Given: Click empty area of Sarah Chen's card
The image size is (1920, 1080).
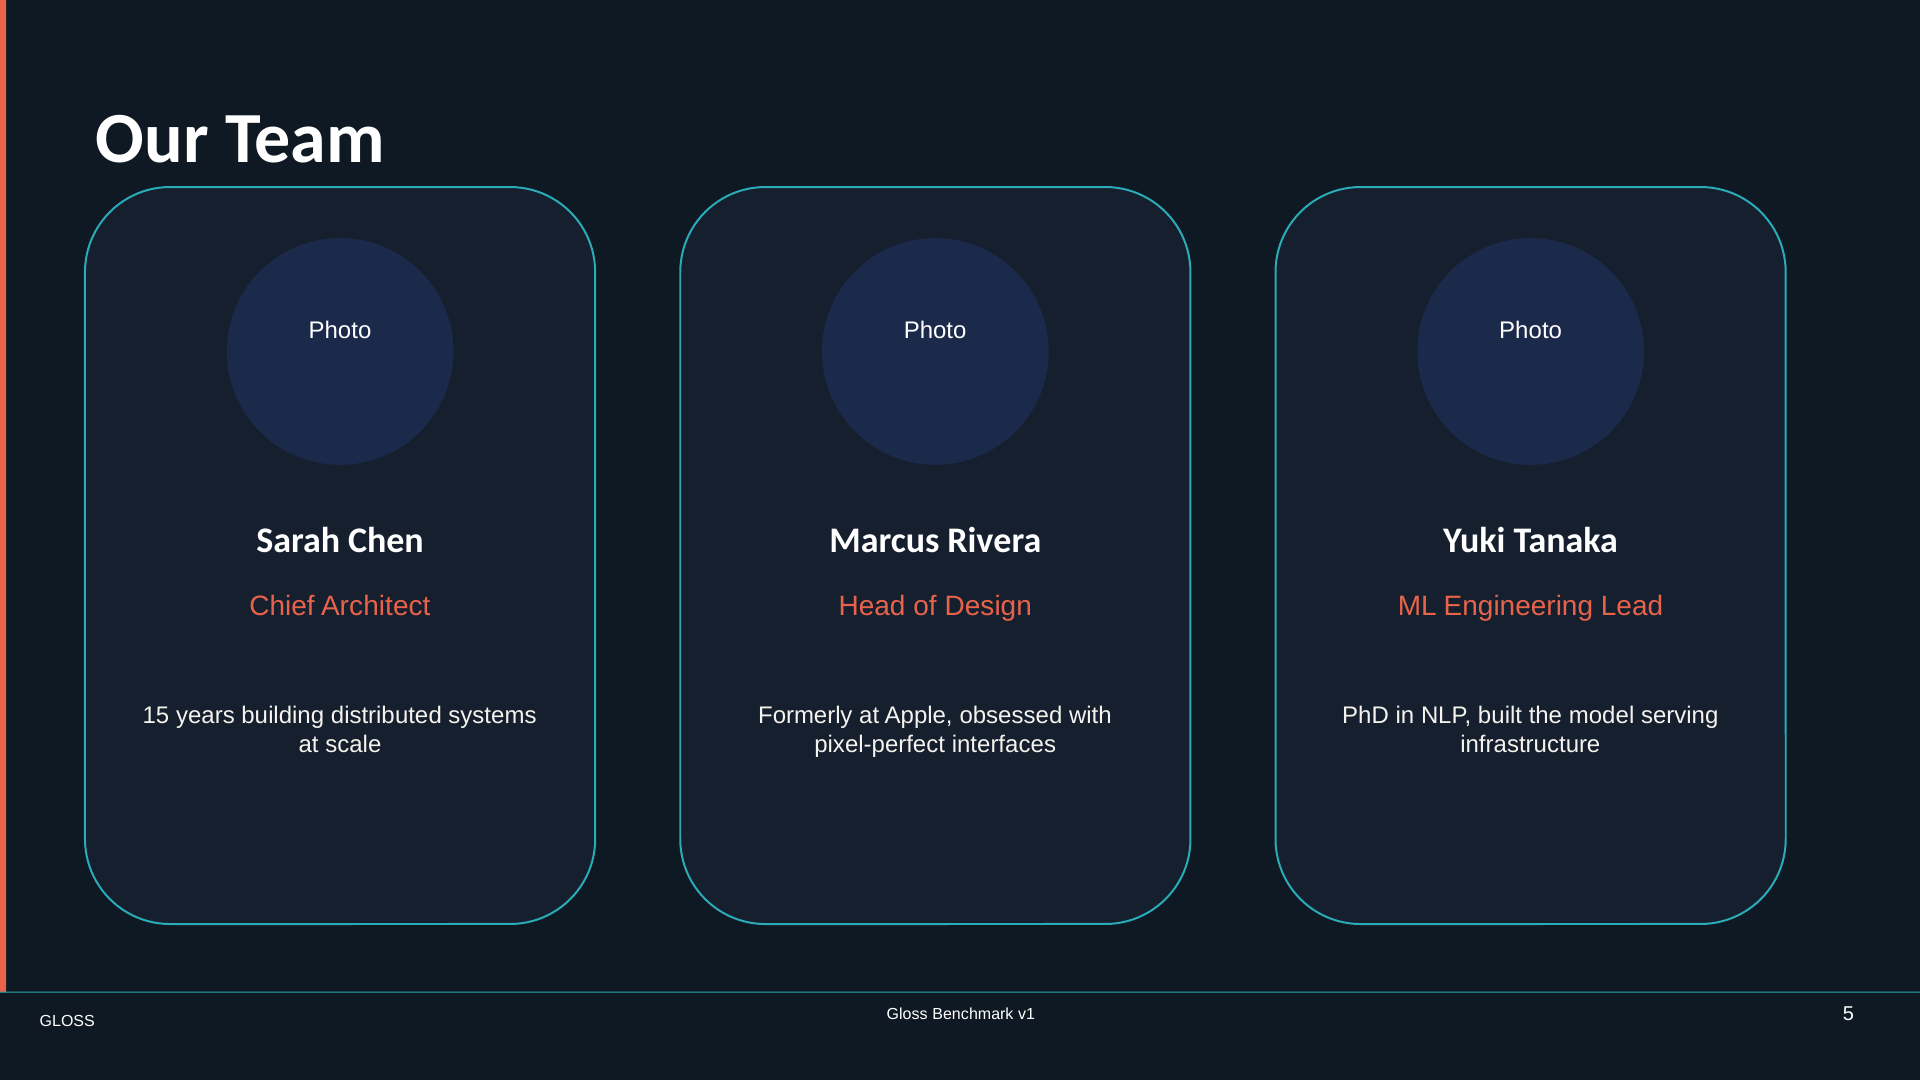Looking at the screenshot, I should tap(340, 840).
